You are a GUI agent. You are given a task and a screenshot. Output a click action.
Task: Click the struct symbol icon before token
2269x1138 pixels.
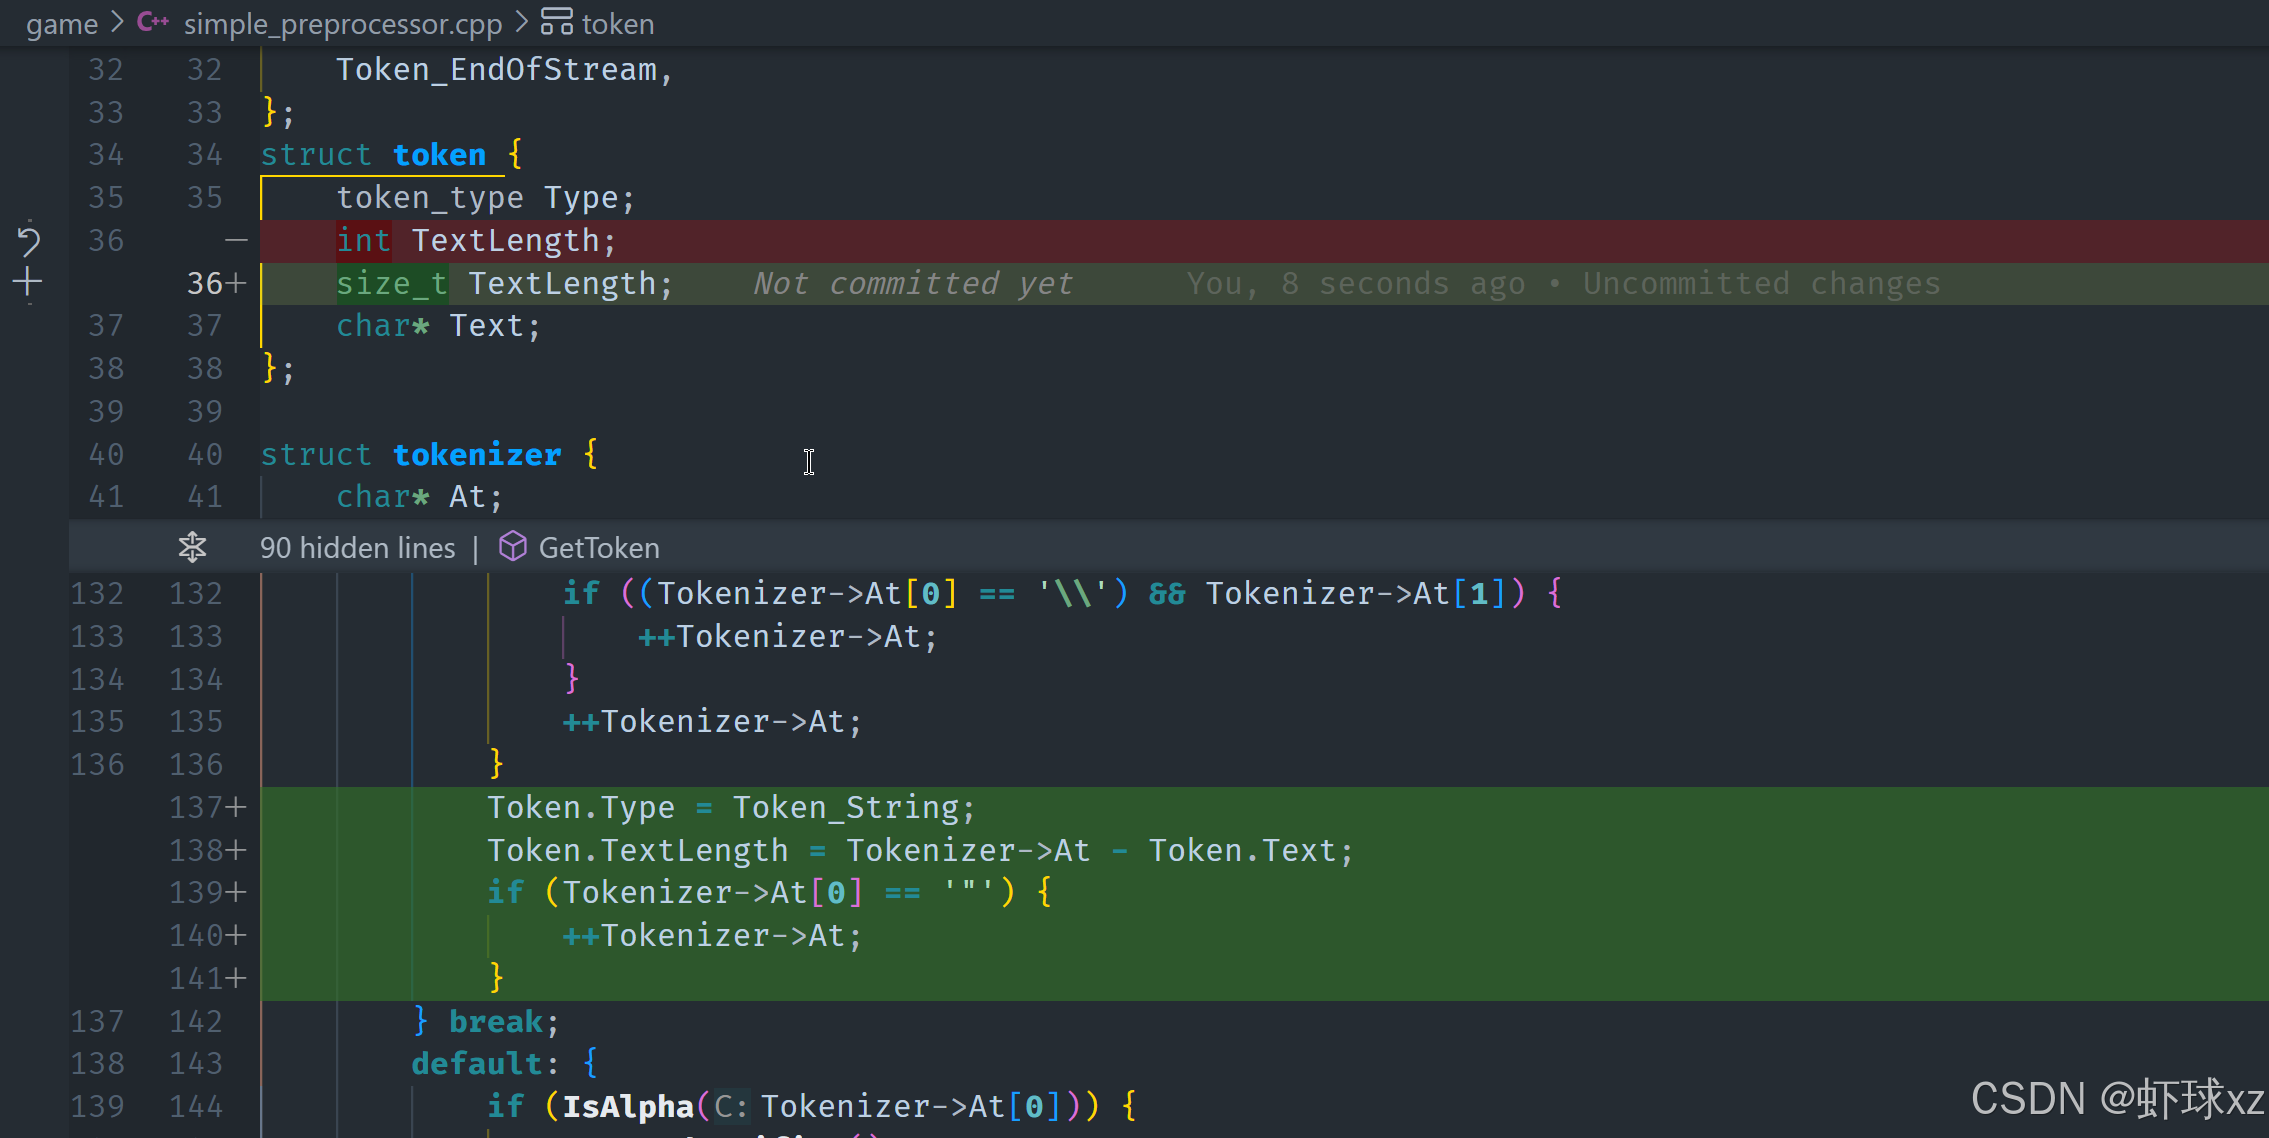557,22
